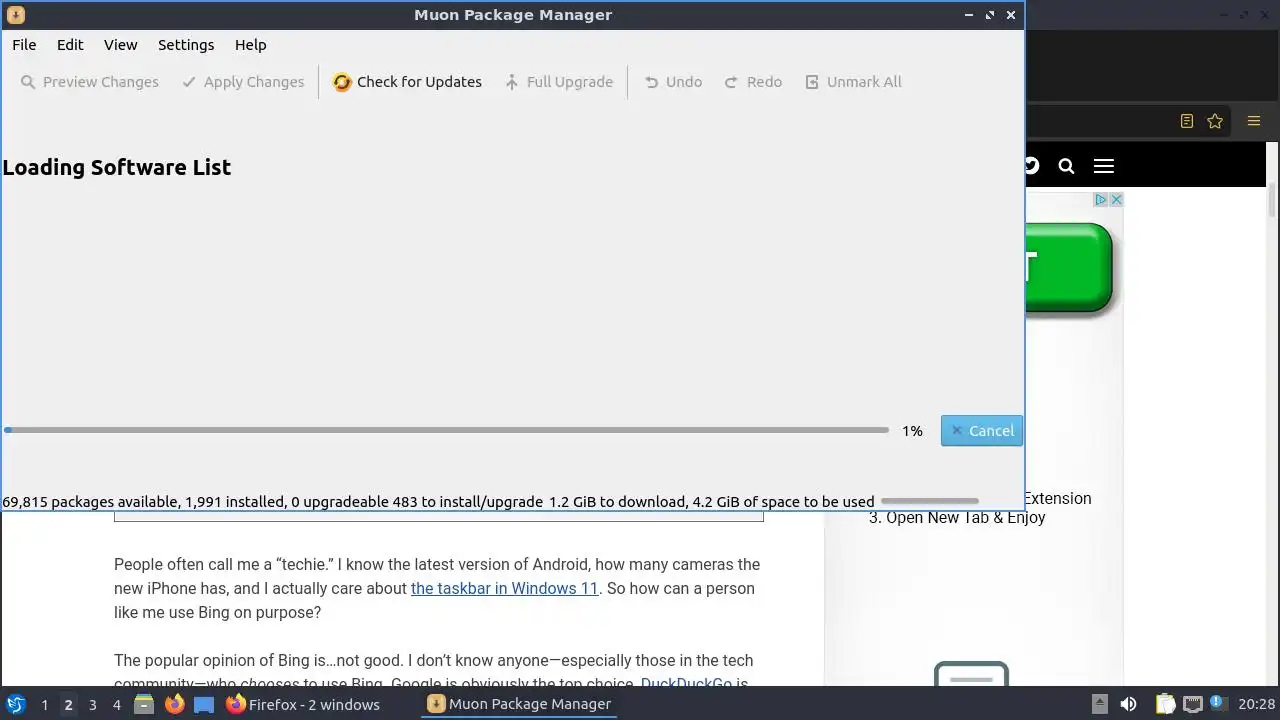Open clipboard manager tray icon
Image resolution: width=1280 pixels, height=720 pixels.
(x=1165, y=704)
